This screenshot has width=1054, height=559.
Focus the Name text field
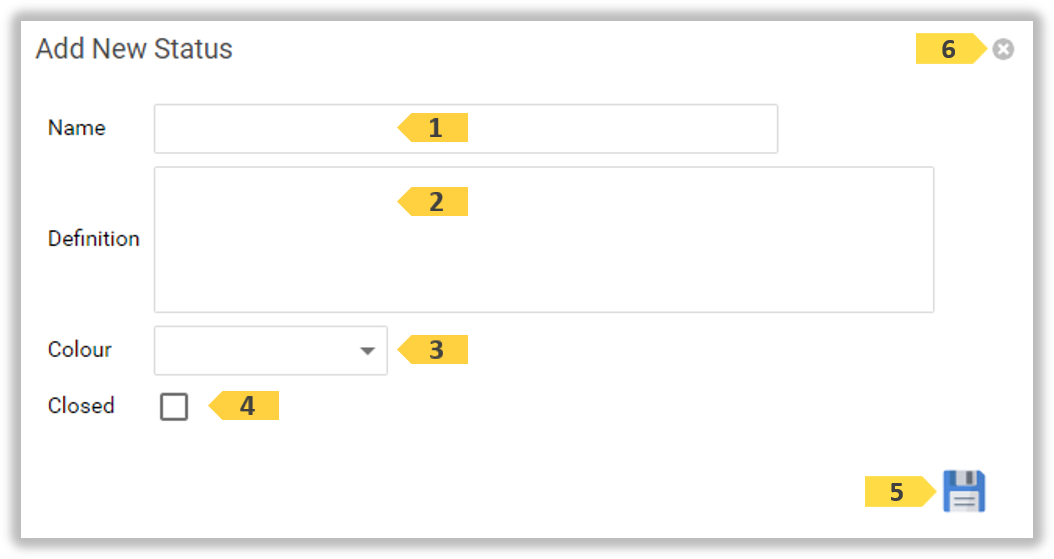[280, 129]
